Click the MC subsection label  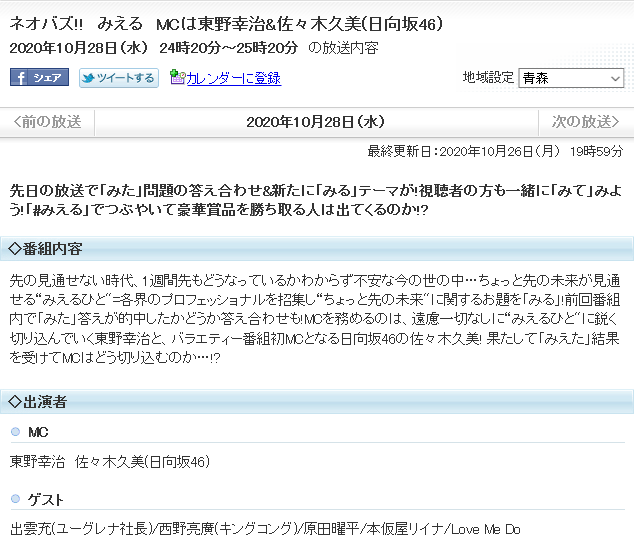pos(38,432)
